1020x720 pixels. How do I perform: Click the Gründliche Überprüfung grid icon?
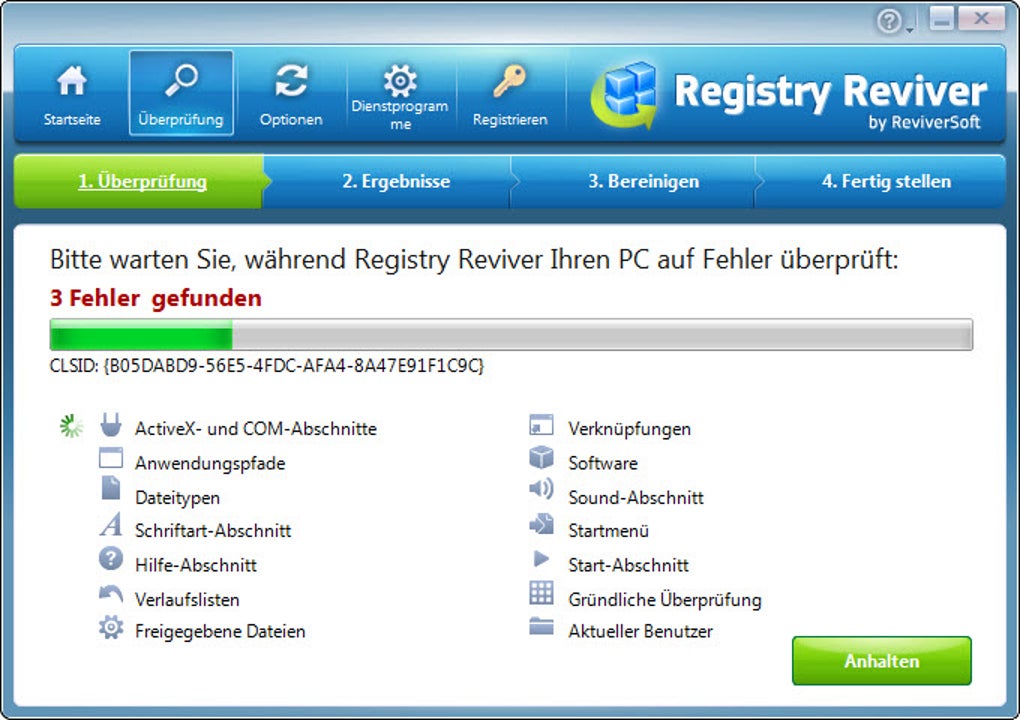click(x=541, y=593)
